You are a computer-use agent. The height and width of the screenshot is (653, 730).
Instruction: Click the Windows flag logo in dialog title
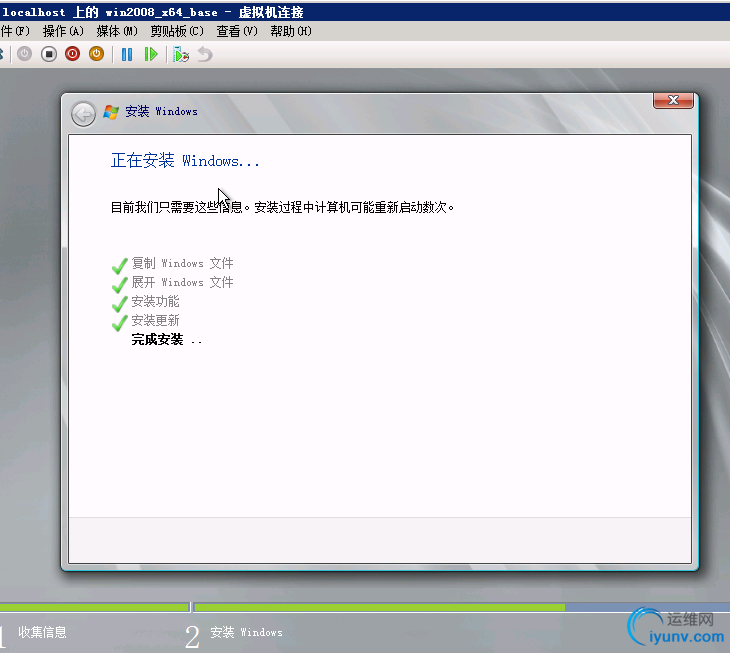111,112
